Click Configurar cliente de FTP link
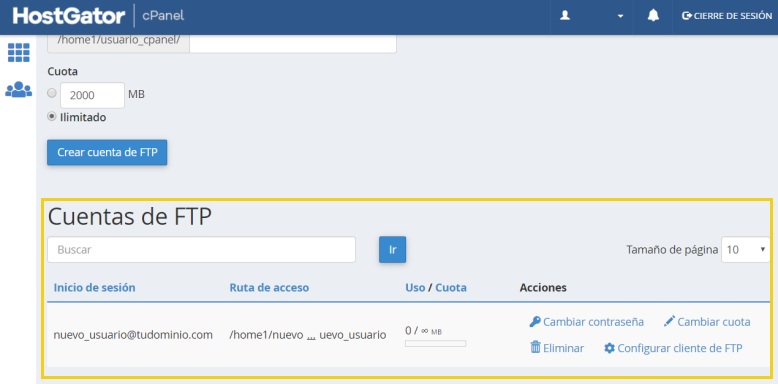This screenshot has width=778, height=384. tap(673, 348)
